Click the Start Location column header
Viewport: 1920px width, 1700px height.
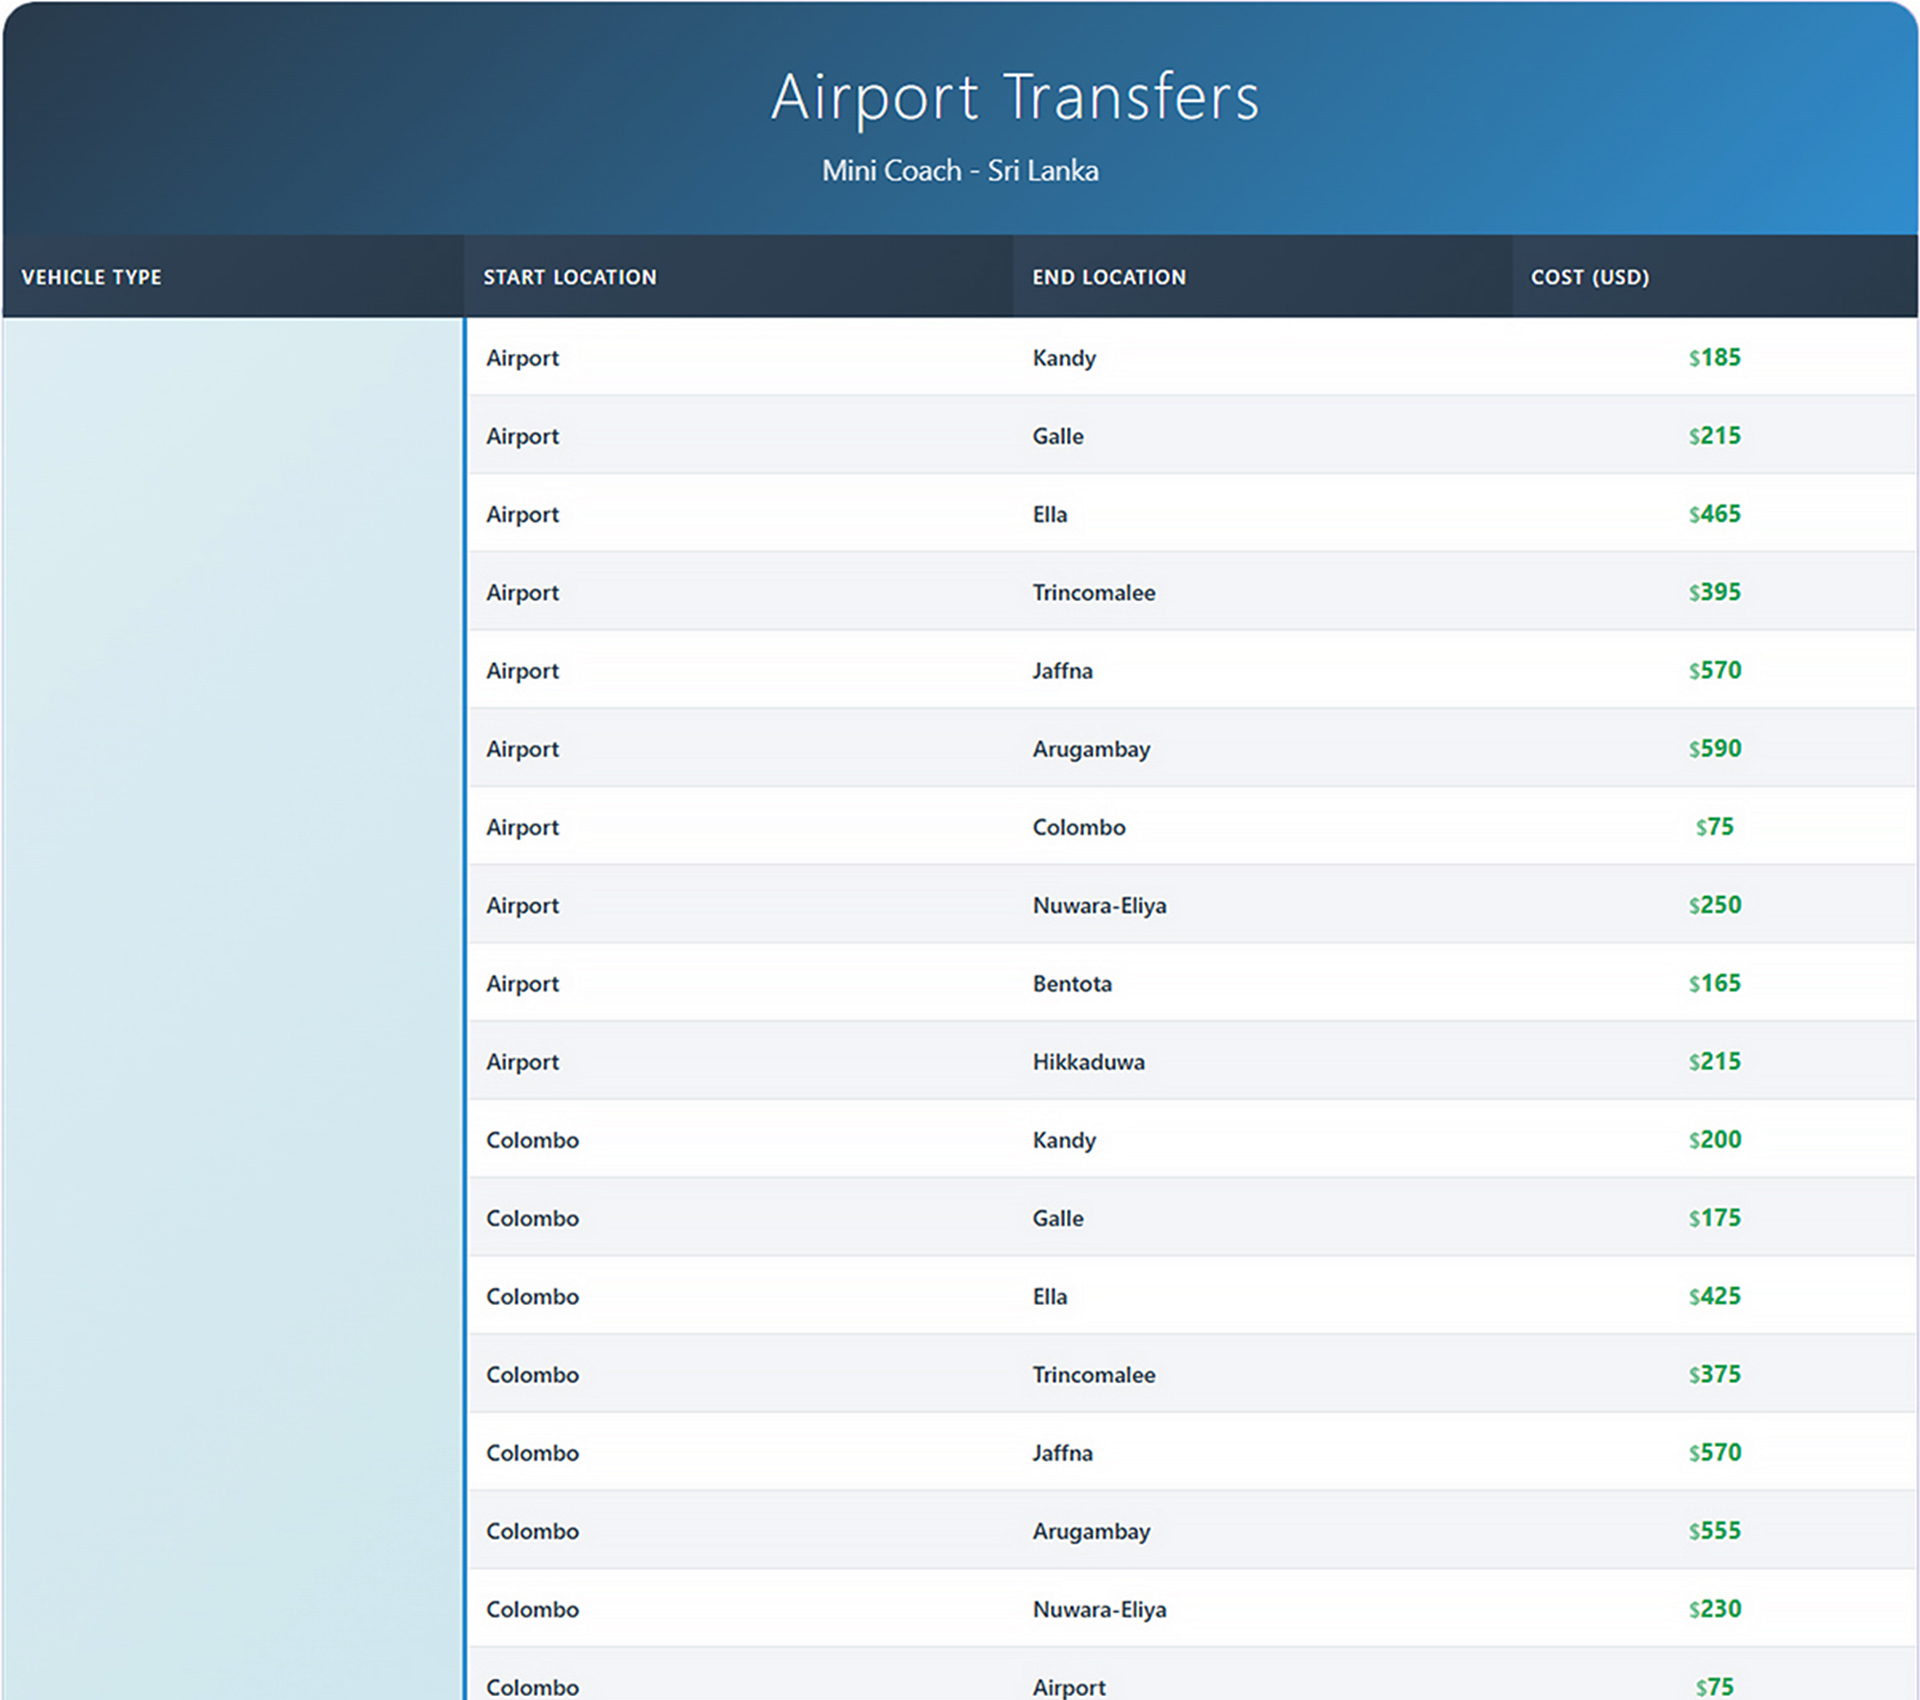point(570,277)
